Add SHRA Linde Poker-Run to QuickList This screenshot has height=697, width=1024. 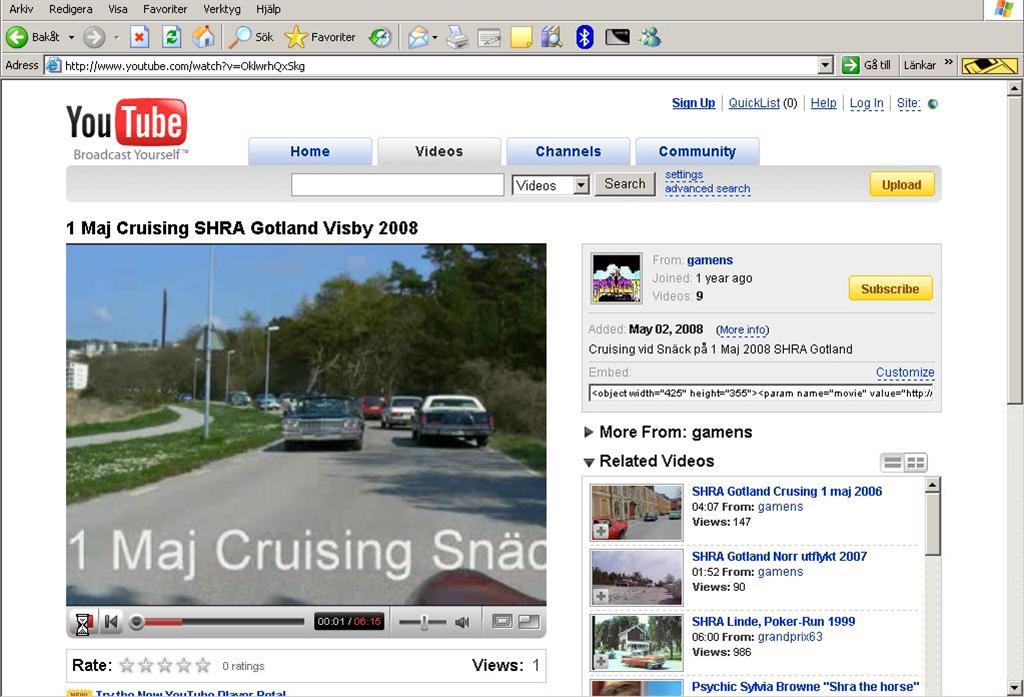tap(601, 662)
